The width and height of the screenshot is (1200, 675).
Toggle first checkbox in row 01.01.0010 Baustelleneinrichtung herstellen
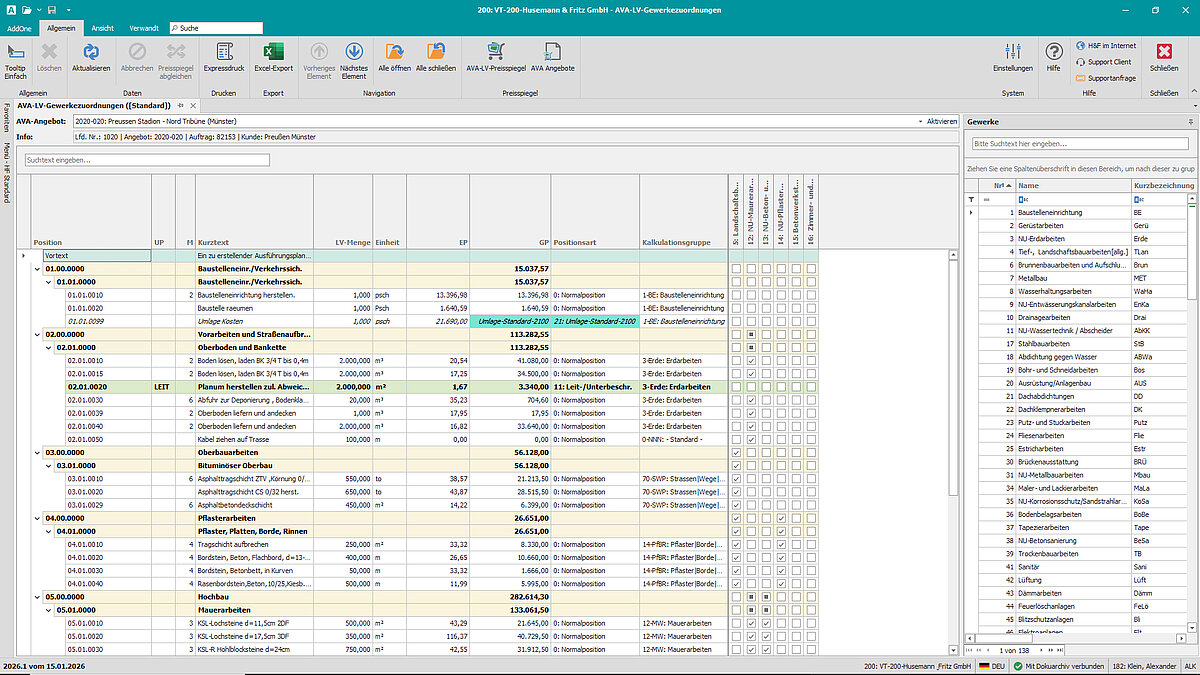[737, 295]
